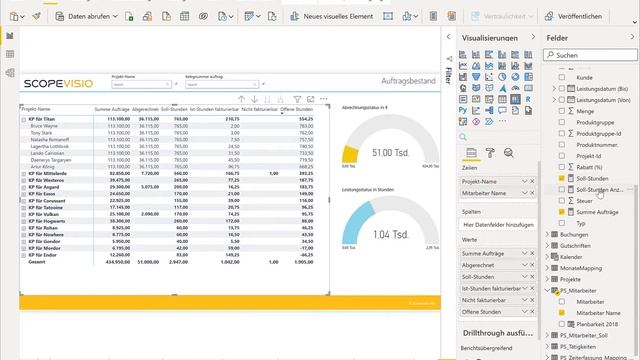
Task: Open the Format paint-roller tab icon
Action: click(x=490, y=153)
